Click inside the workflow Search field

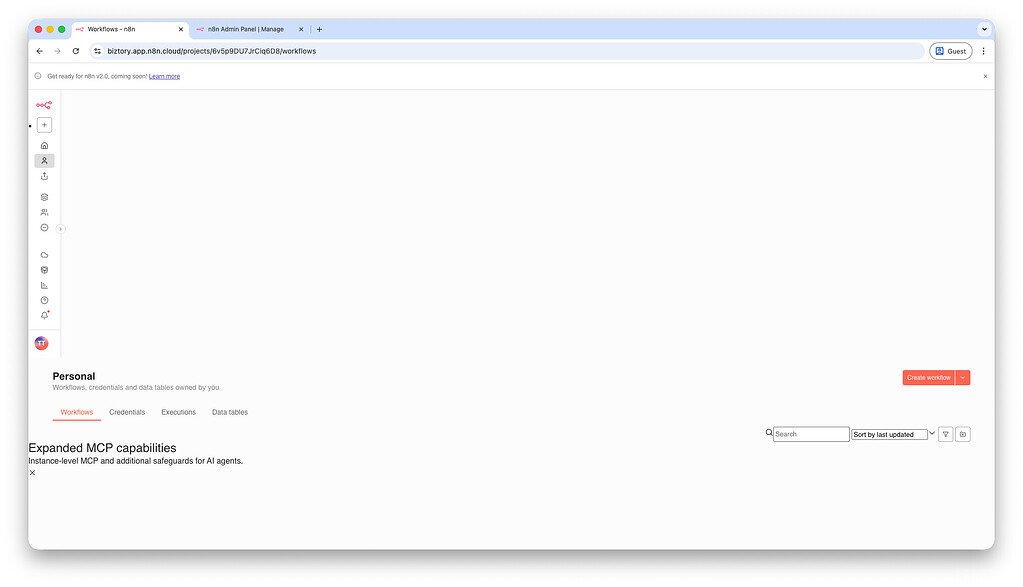pos(810,433)
